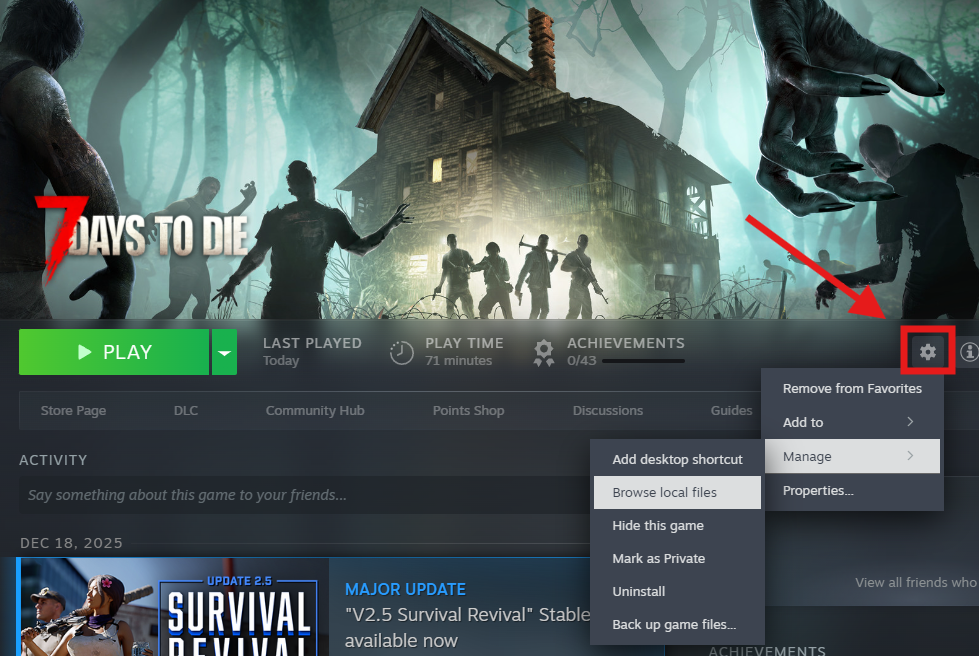
Task: Click the MAJOR UPDATE headline
Action: [x=405, y=589]
